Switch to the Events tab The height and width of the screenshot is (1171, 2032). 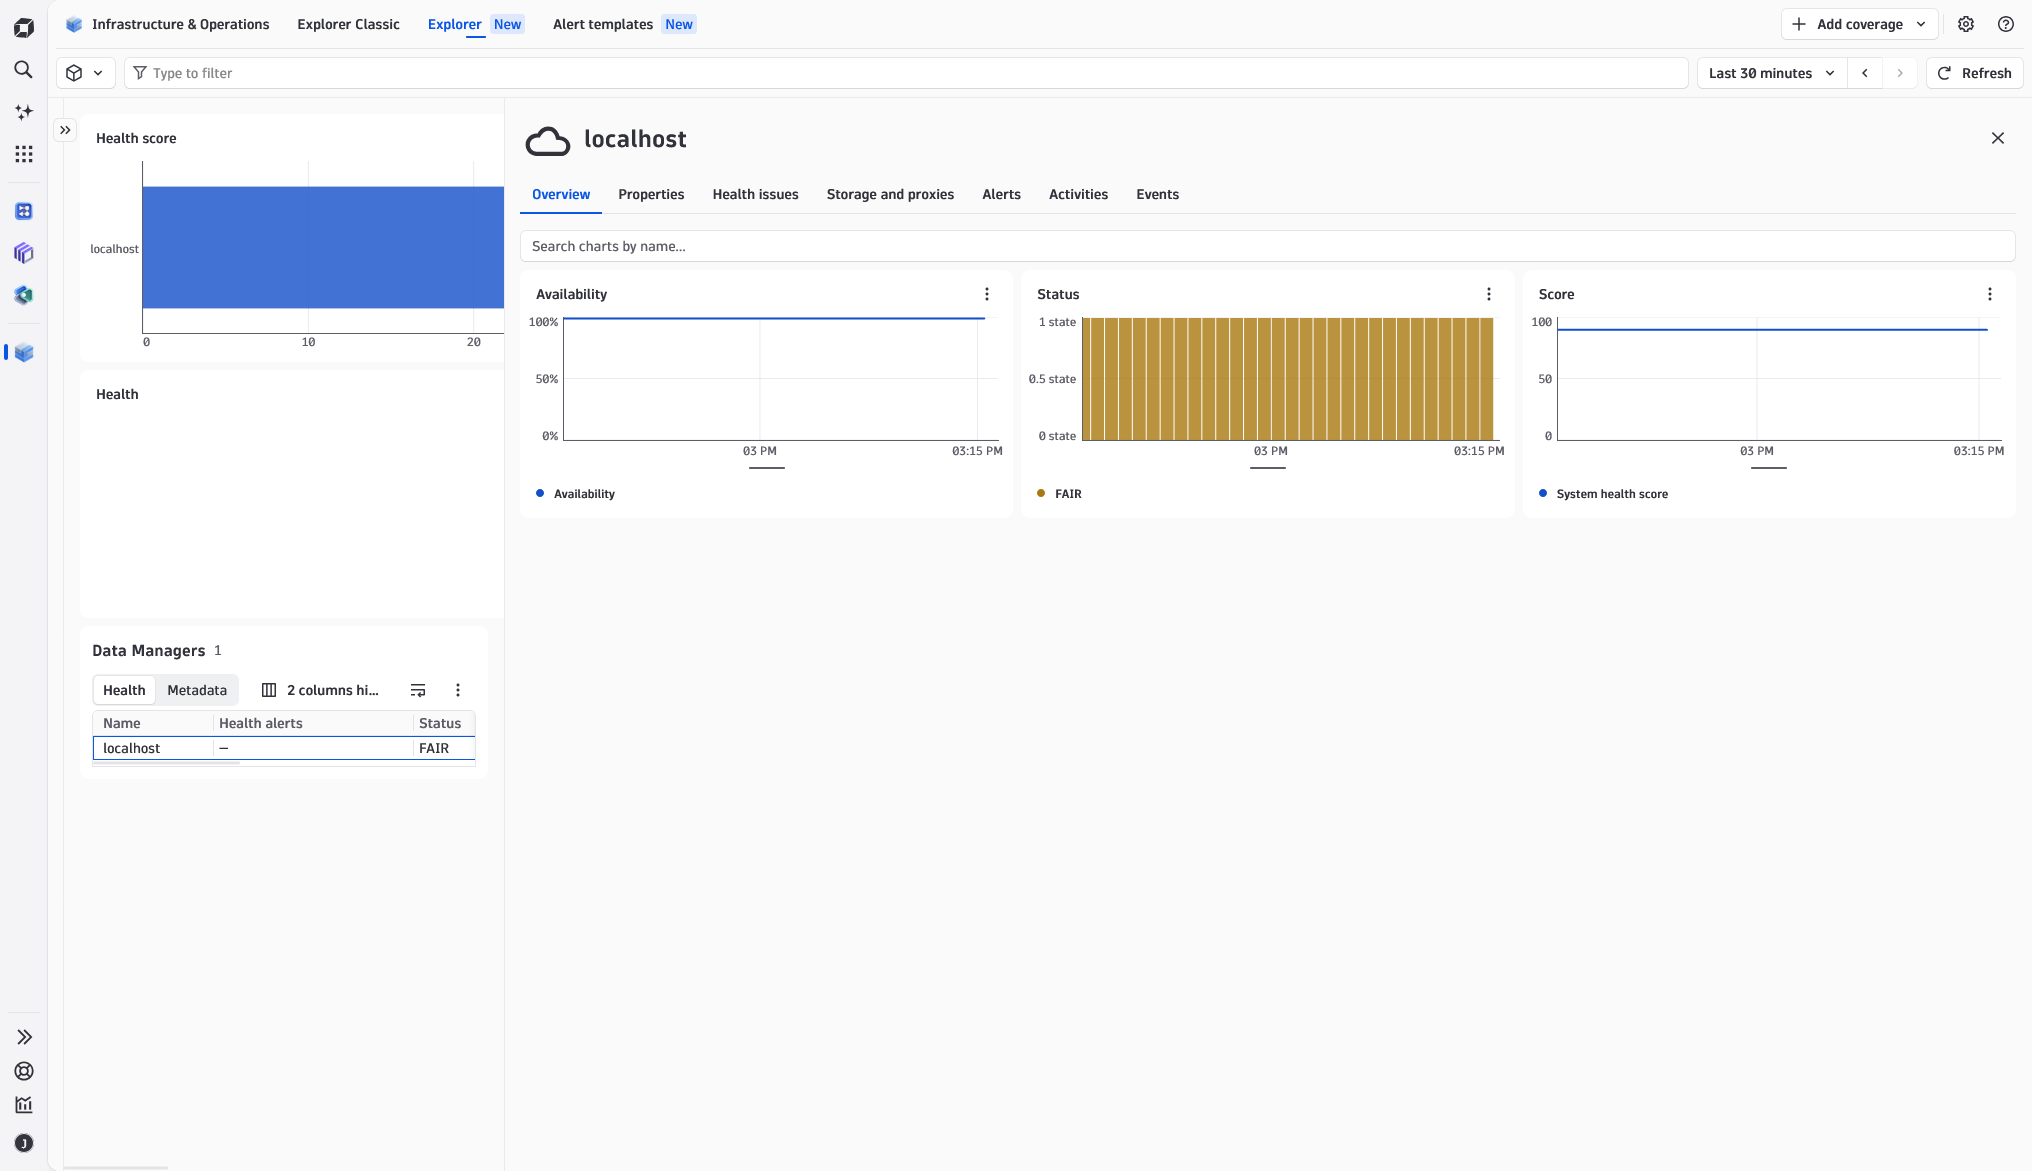[x=1157, y=194]
